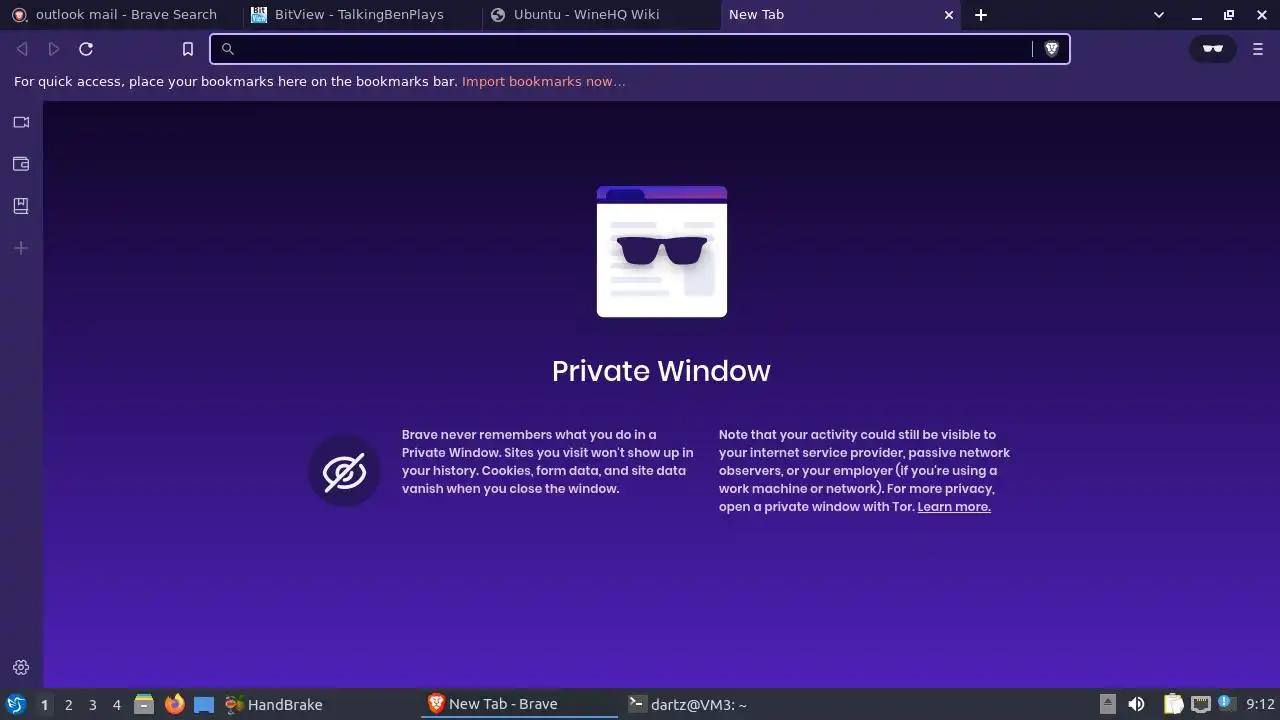Open the BitView - TalkingBenPlays tab
The width and height of the screenshot is (1280, 720).
[x=360, y=15]
